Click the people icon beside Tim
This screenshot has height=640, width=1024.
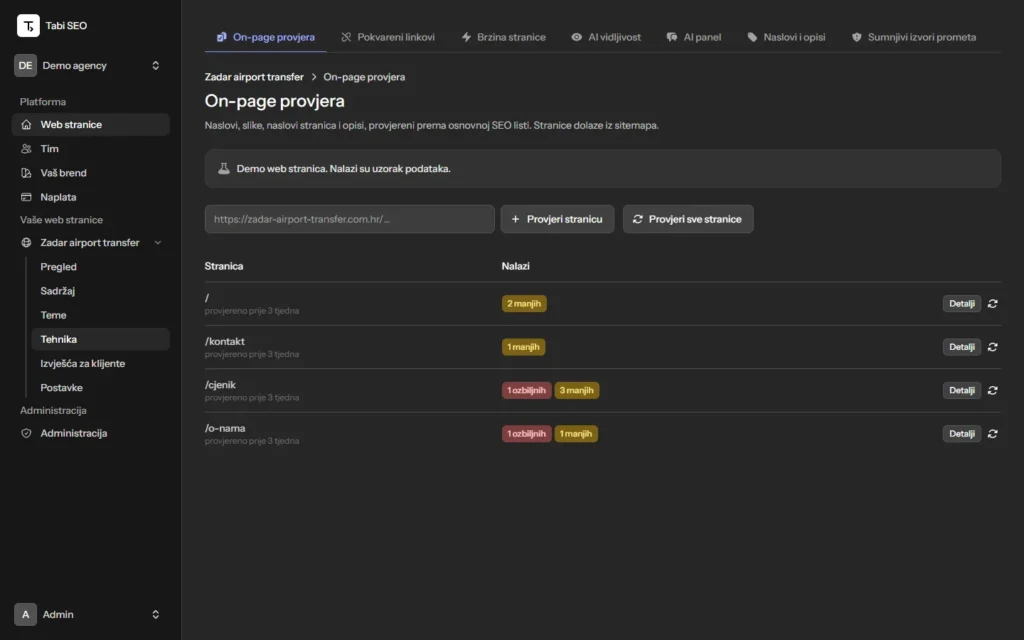tap(26, 149)
